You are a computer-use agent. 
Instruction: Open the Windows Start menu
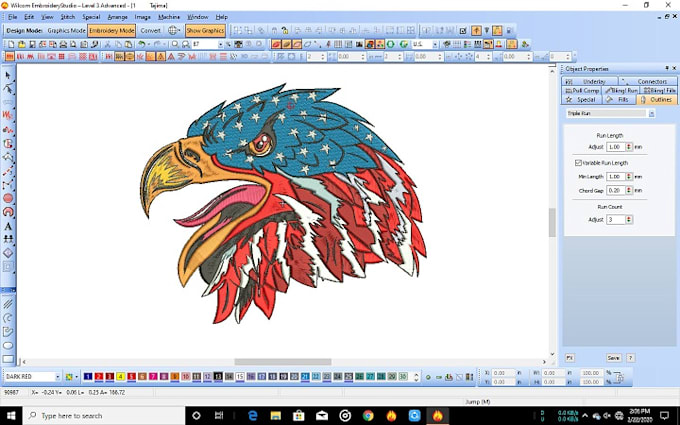pyautogui.click(x=11, y=415)
